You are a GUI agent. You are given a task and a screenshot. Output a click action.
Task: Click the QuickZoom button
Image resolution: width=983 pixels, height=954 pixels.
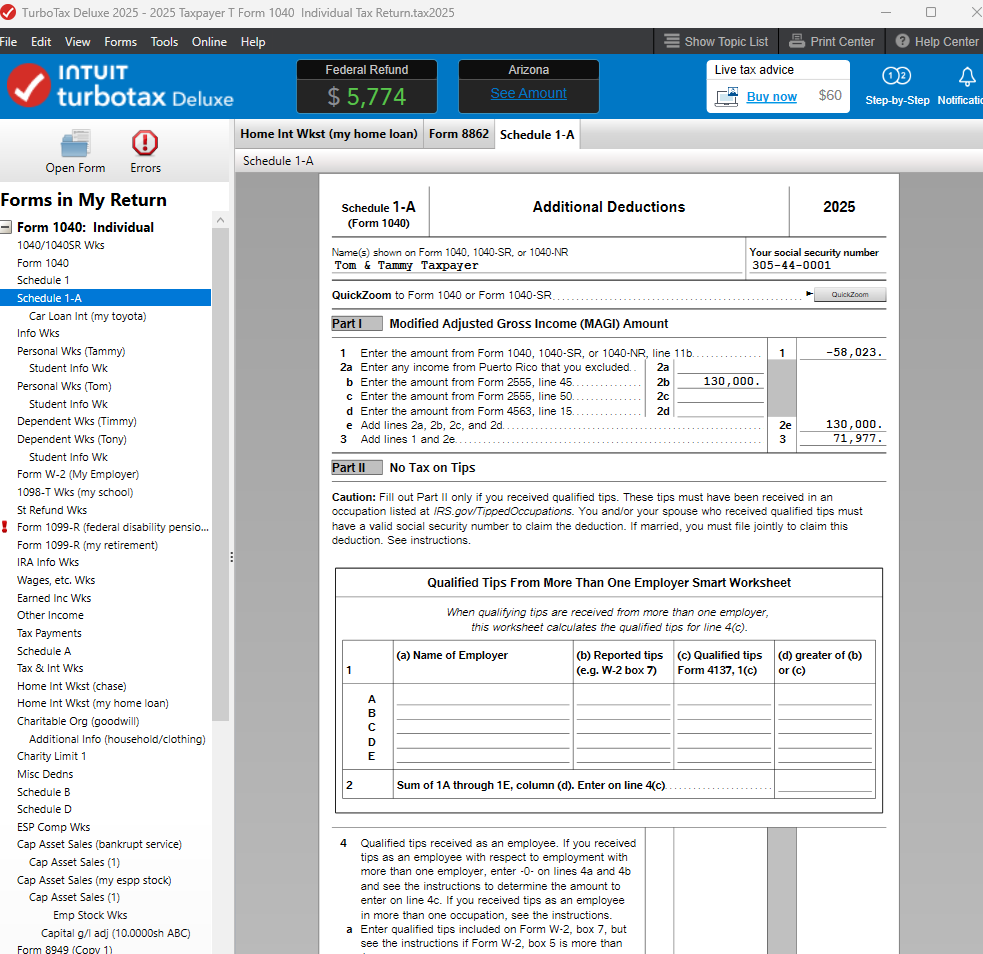pos(849,295)
